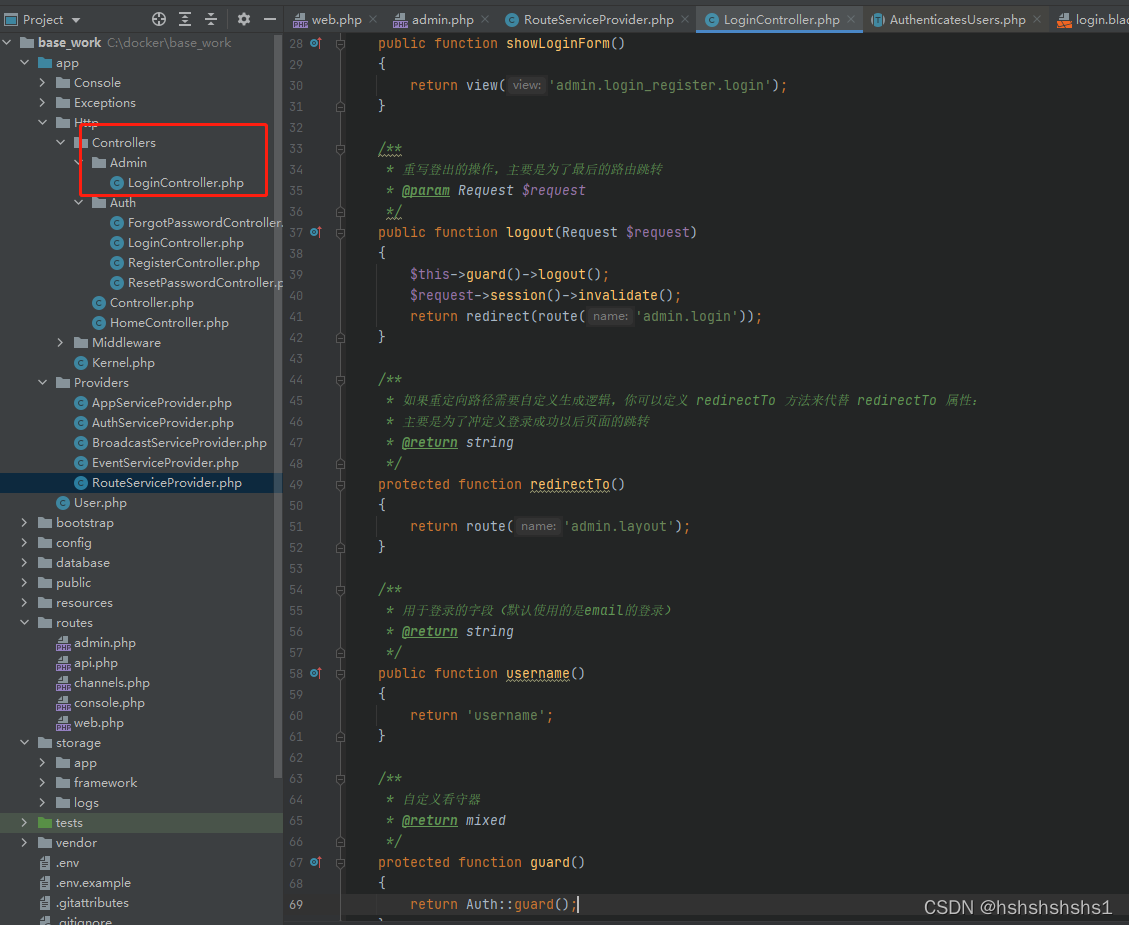Screen dimensions: 1129x925
Task: Collapse the storage folder arrow
Action: pos(24,743)
